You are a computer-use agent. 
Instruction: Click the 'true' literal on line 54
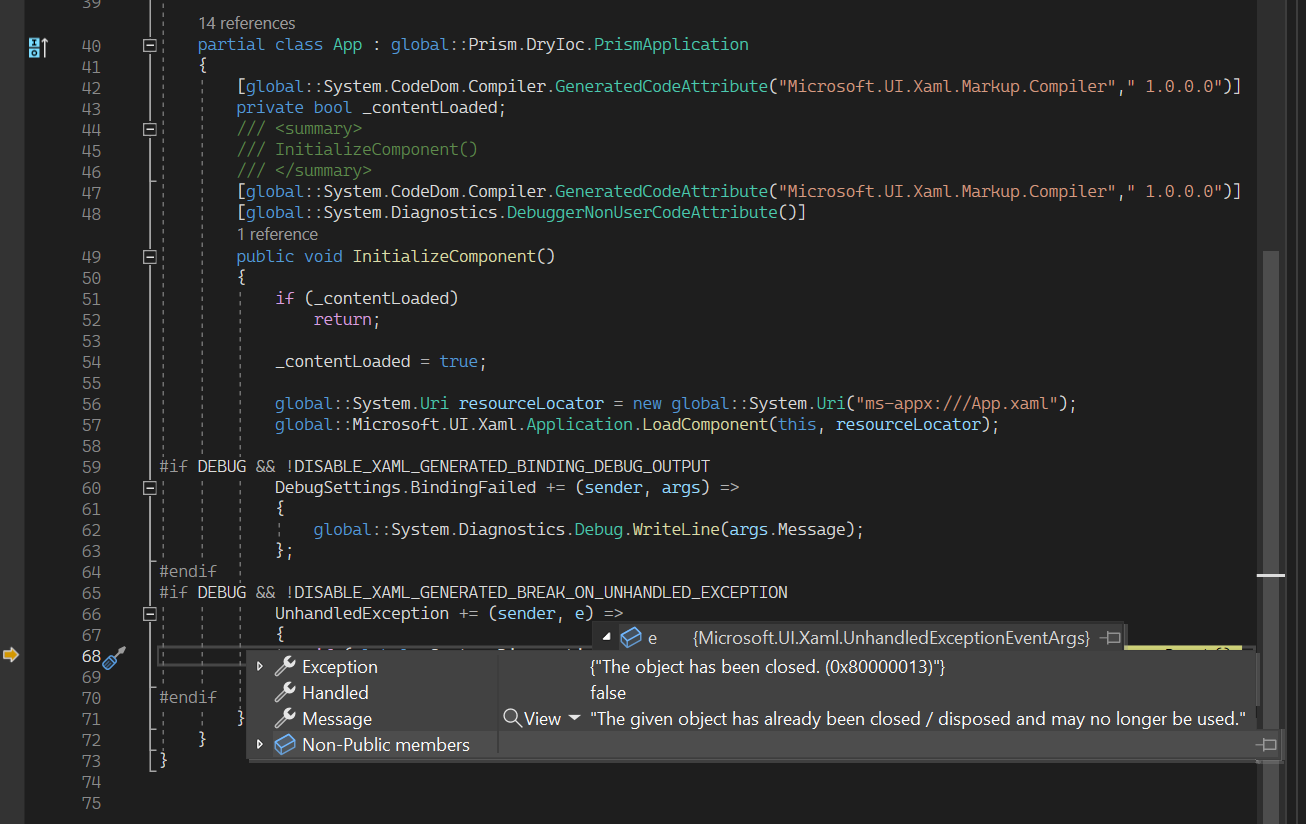(x=458, y=362)
